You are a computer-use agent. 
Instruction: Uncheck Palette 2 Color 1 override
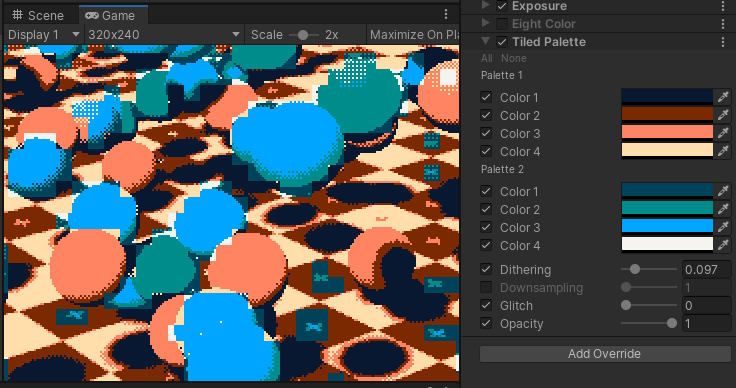point(486,191)
